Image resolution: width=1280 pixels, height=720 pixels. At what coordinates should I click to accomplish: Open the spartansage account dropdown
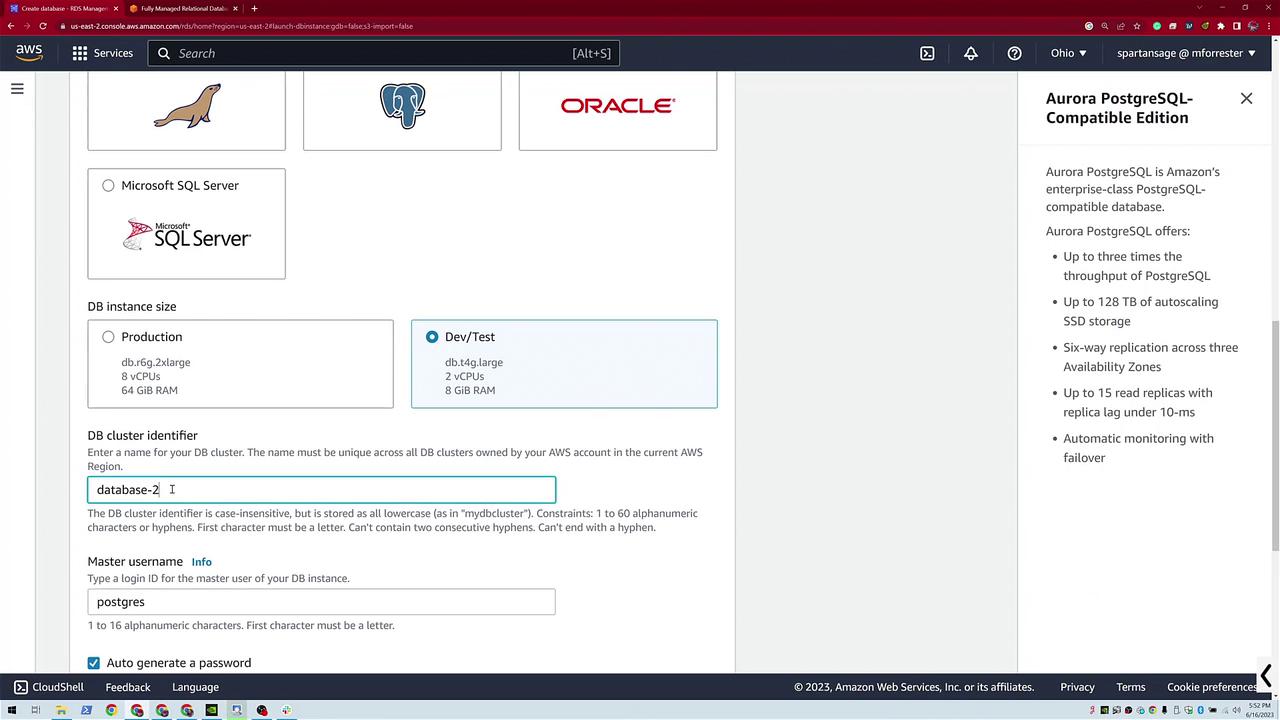click(x=1187, y=53)
